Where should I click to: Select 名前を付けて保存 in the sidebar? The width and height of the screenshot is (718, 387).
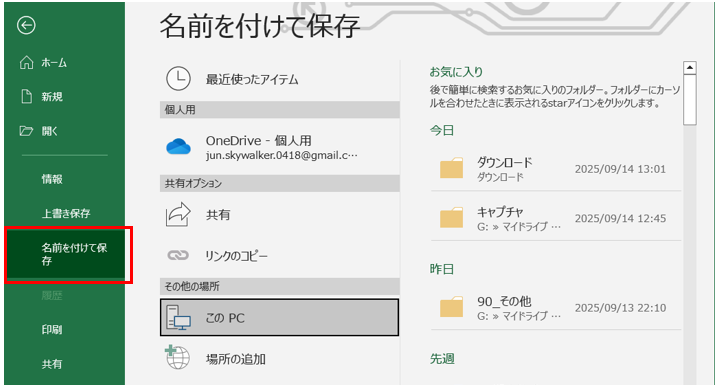(x=65, y=254)
